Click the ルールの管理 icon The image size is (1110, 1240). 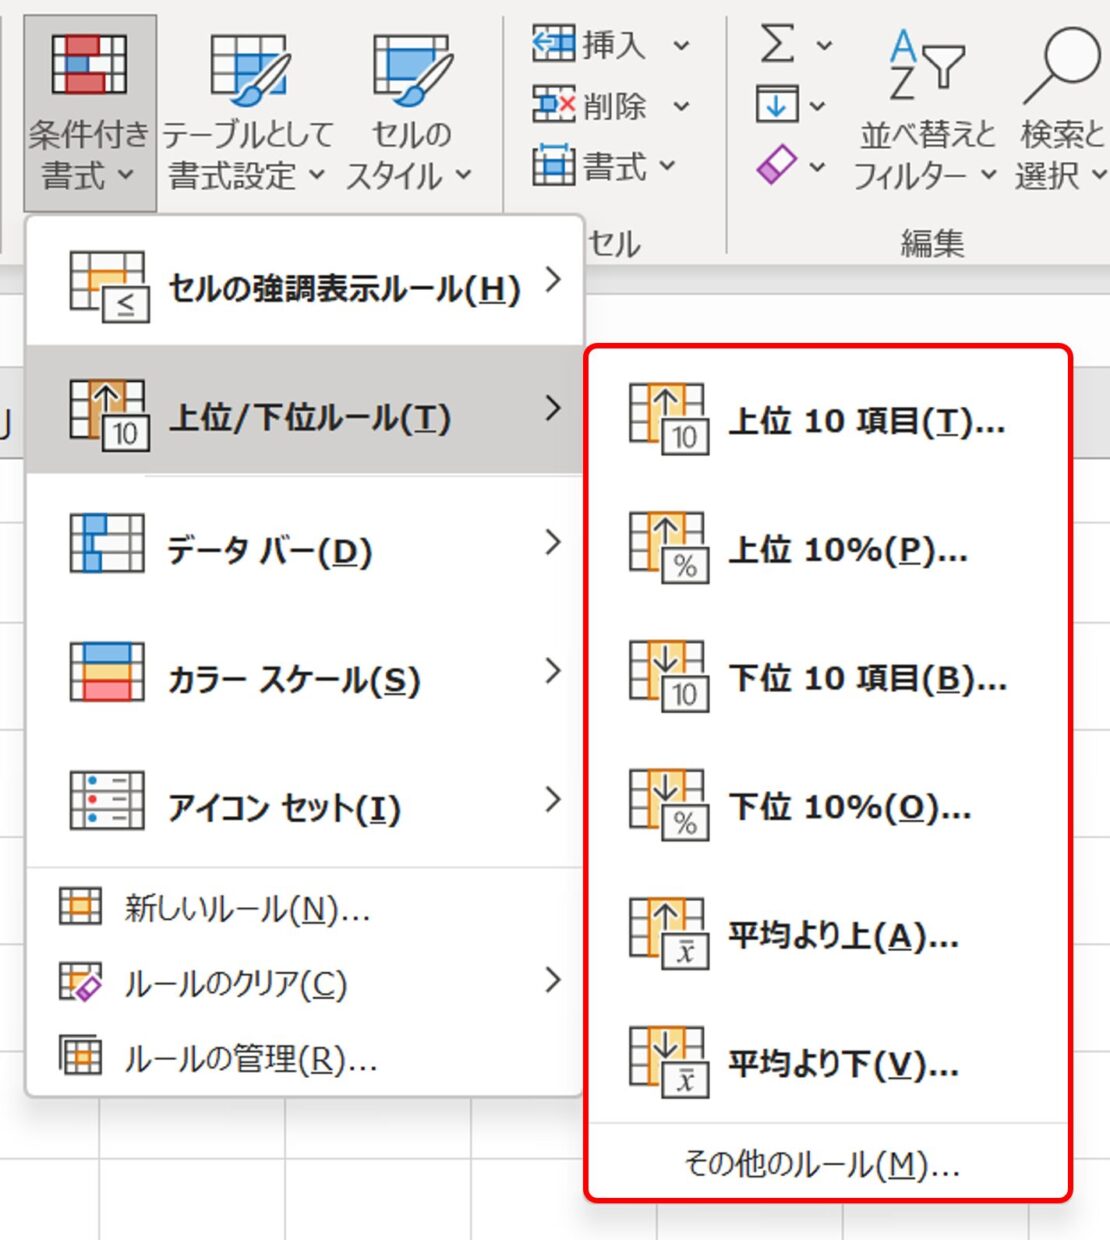coord(80,1055)
